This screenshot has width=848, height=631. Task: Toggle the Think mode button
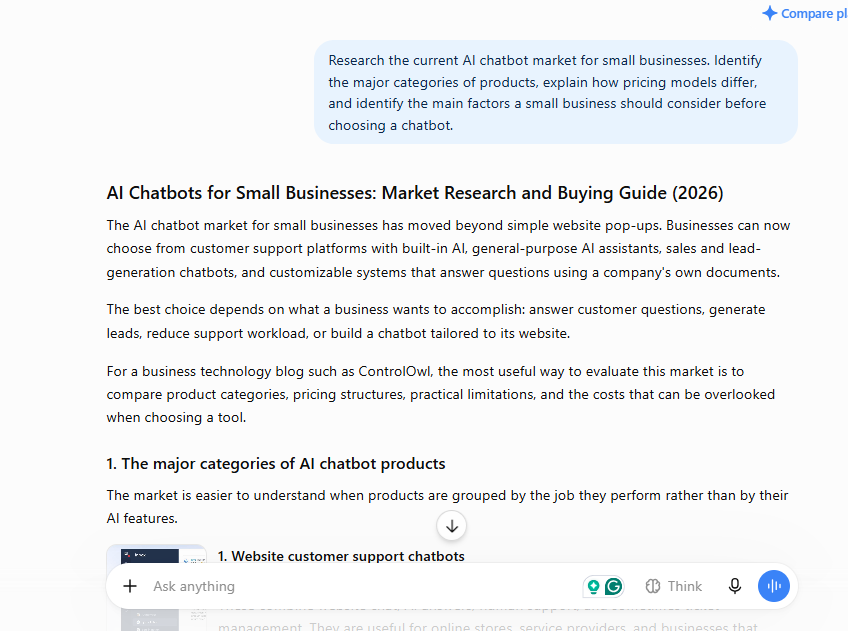pyautogui.click(x=674, y=586)
